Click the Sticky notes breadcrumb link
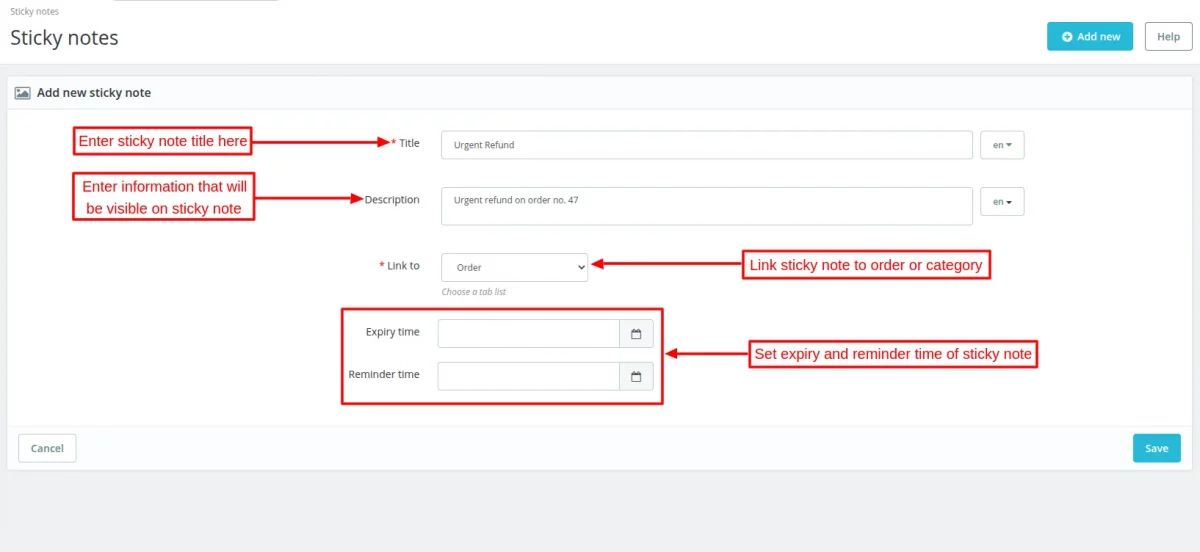 pyautogui.click(x=34, y=11)
